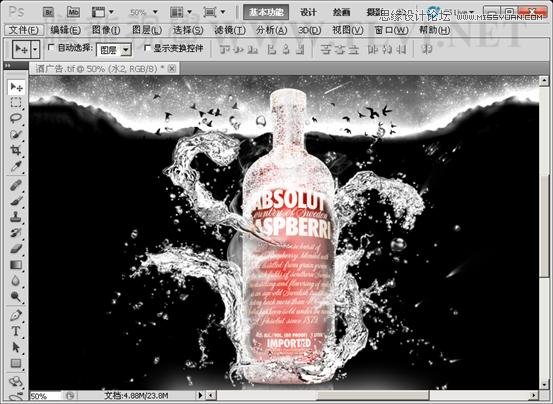This screenshot has height=404, width=553.
Task: Select the Quick Selection tool
Action: (x=16, y=134)
